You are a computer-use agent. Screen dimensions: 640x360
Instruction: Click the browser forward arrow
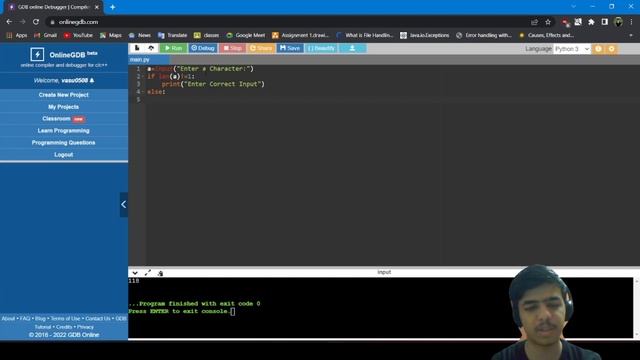coord(22,22)
